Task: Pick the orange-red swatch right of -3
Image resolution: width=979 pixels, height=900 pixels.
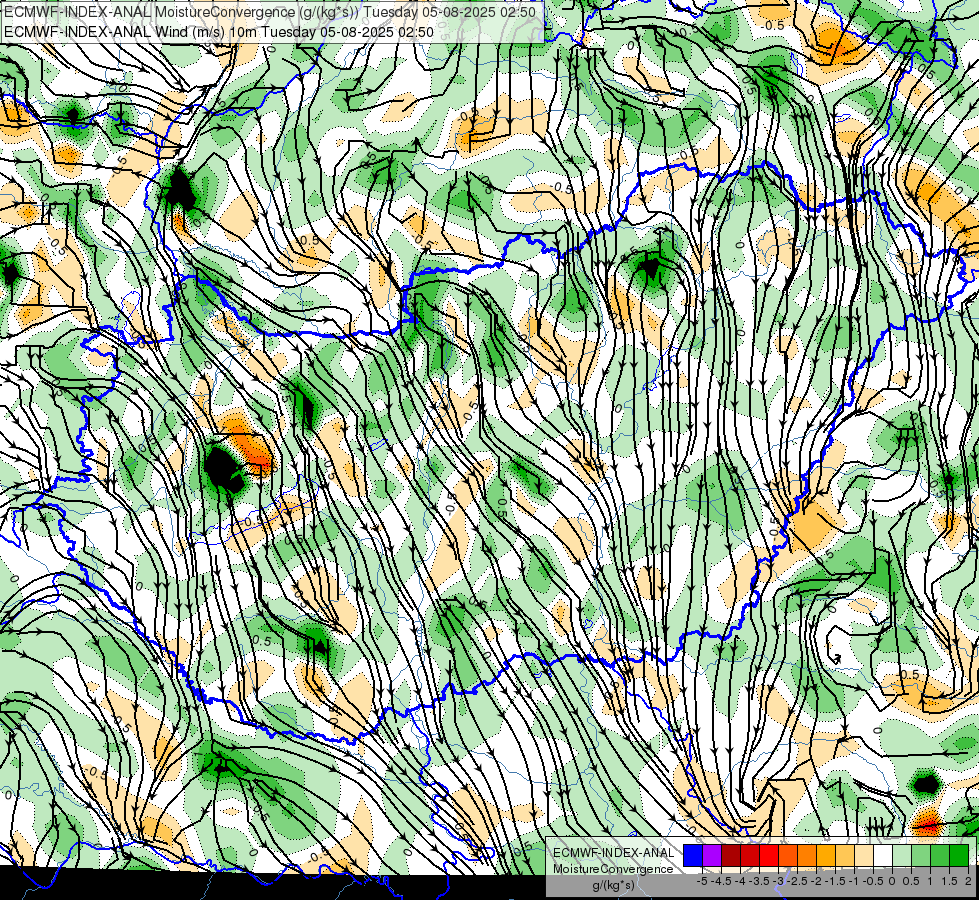Action: (789, 856)
